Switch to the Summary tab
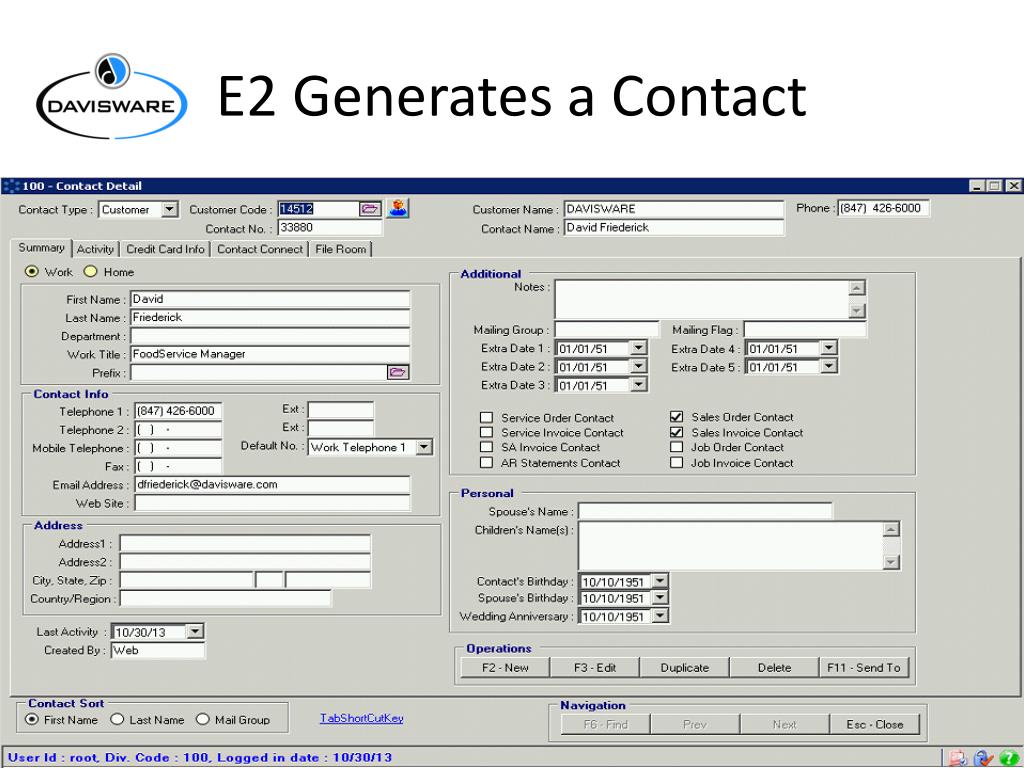The width and height of the screenshot is (1024, 768). pos(41,248)
